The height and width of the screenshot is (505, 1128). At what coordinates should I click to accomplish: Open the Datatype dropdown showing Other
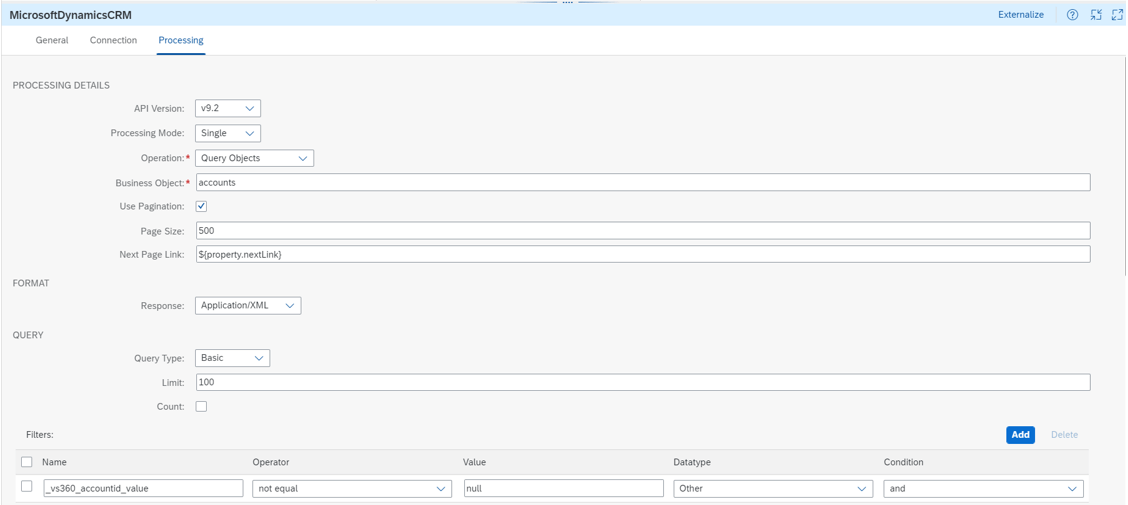(x=773, y=488)
